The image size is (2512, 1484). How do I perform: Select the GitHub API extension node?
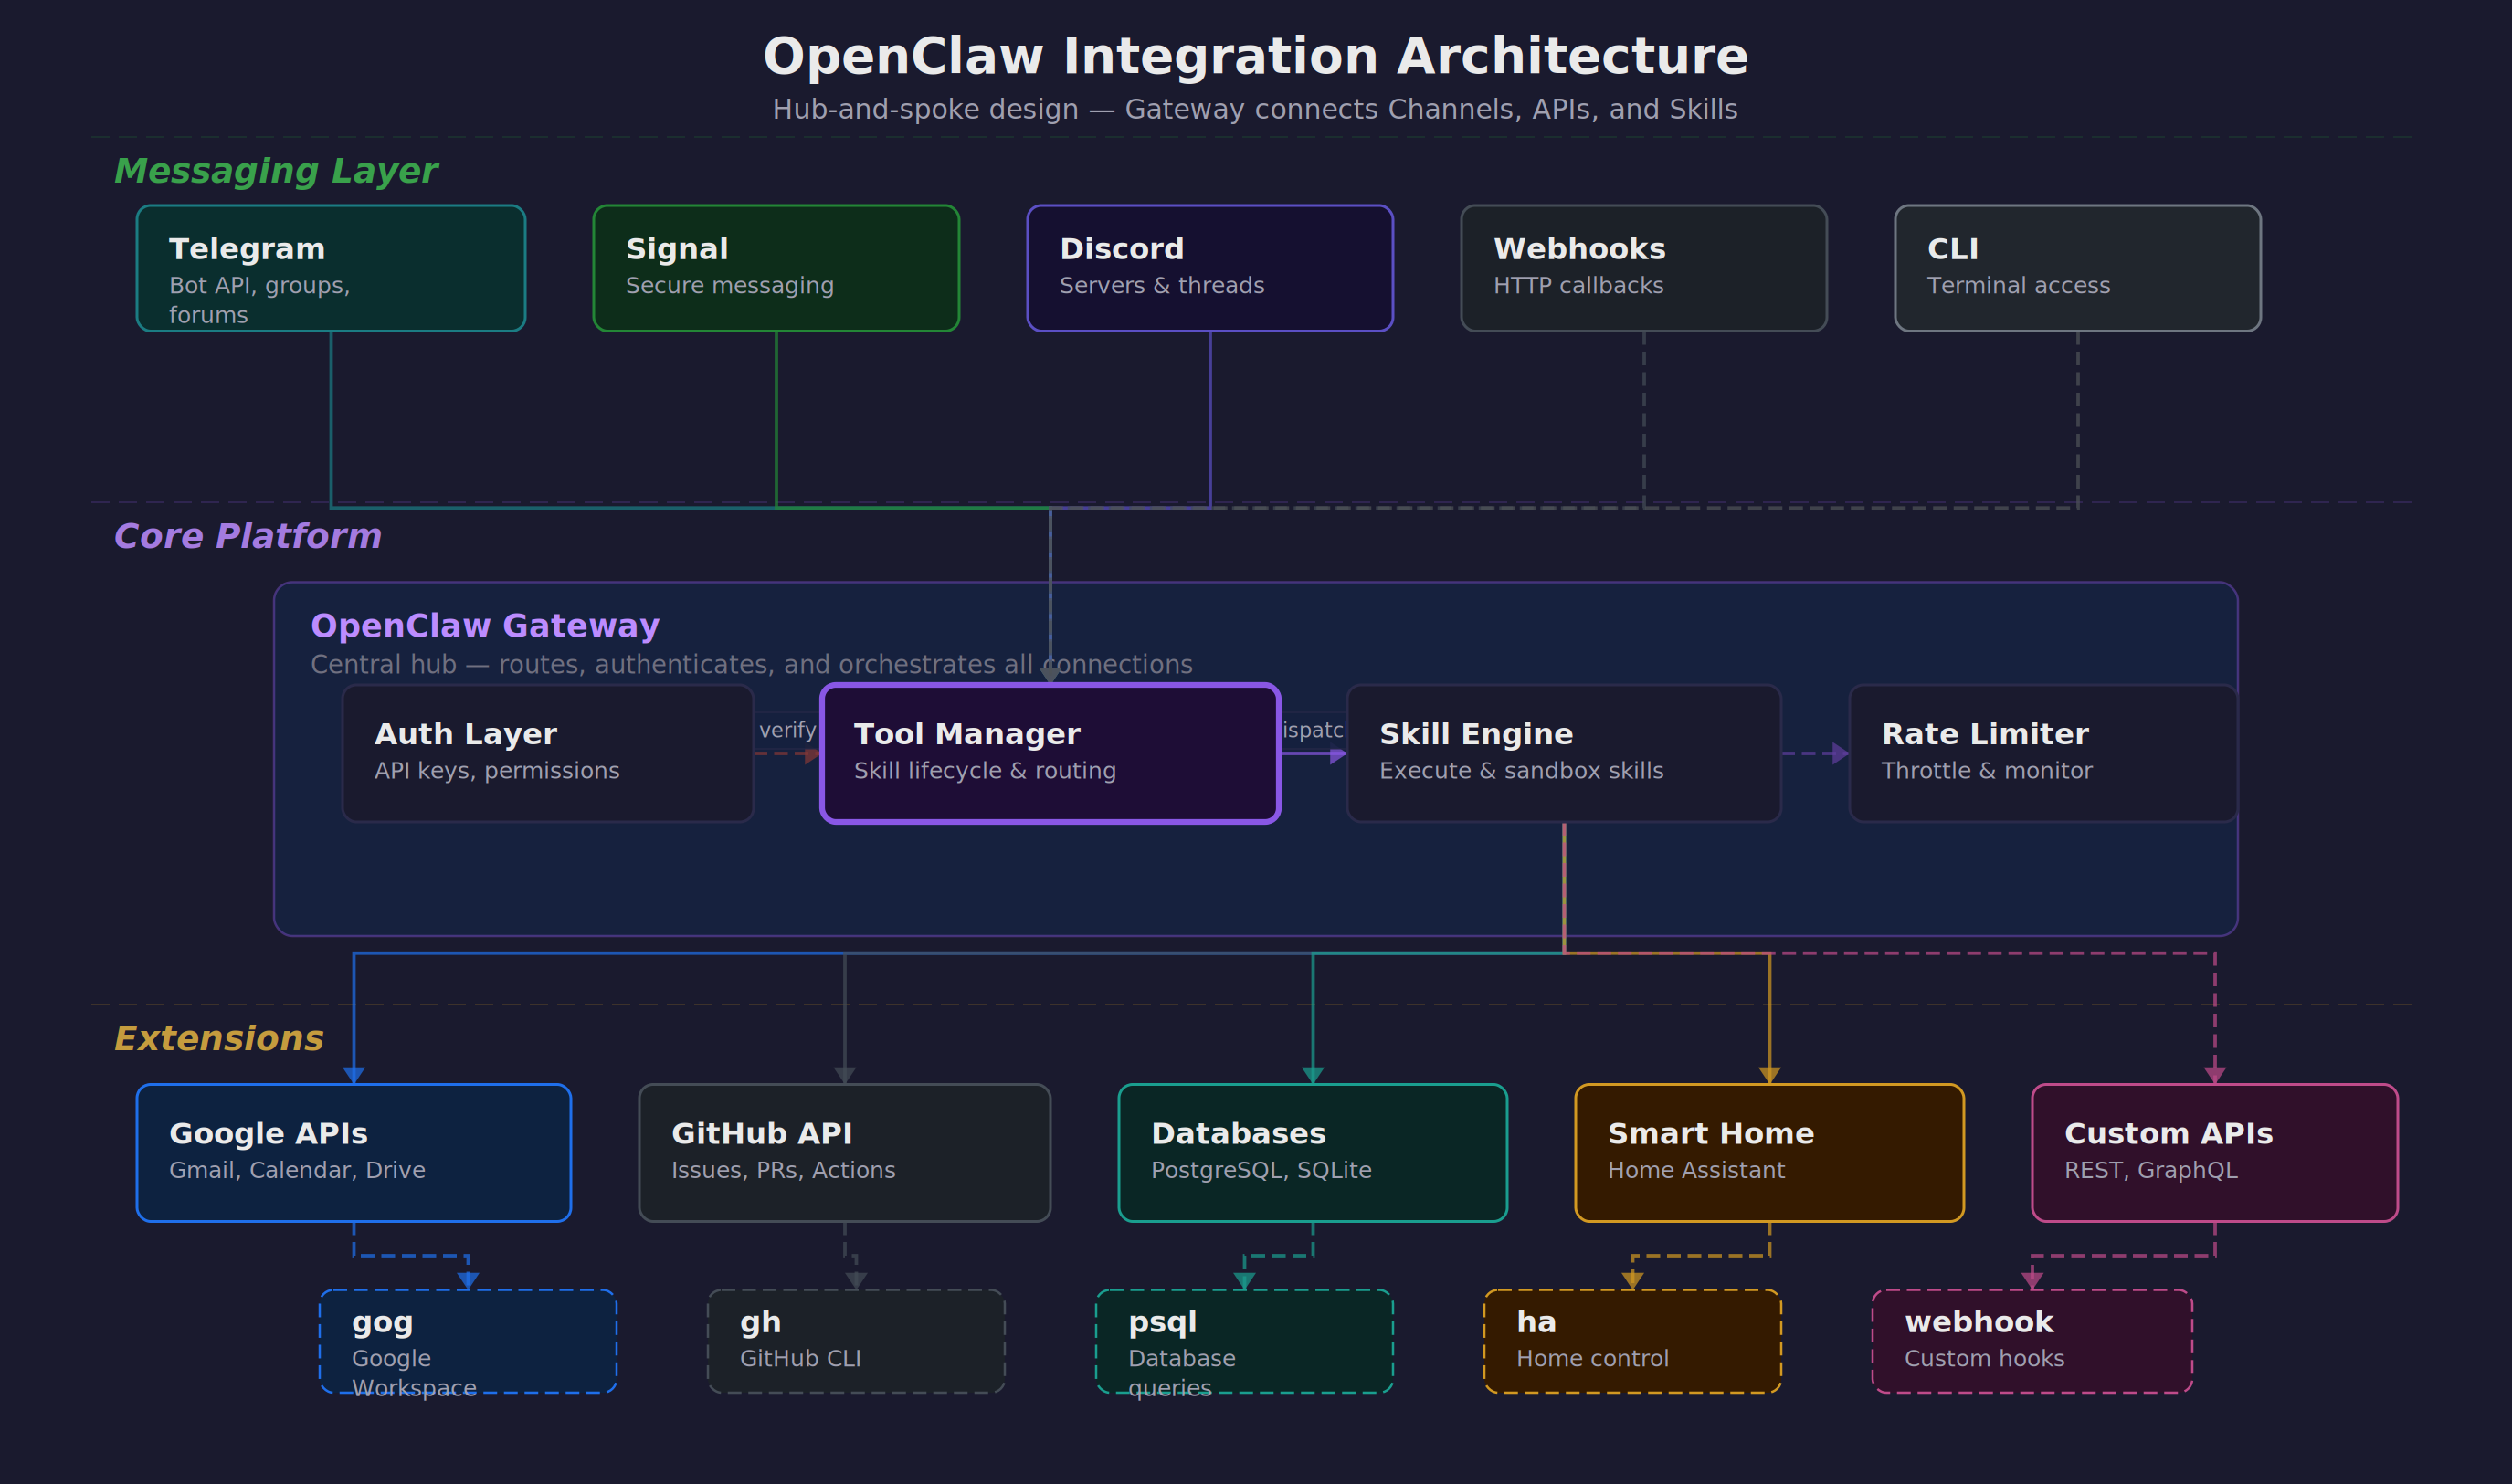pos(845,1152)
